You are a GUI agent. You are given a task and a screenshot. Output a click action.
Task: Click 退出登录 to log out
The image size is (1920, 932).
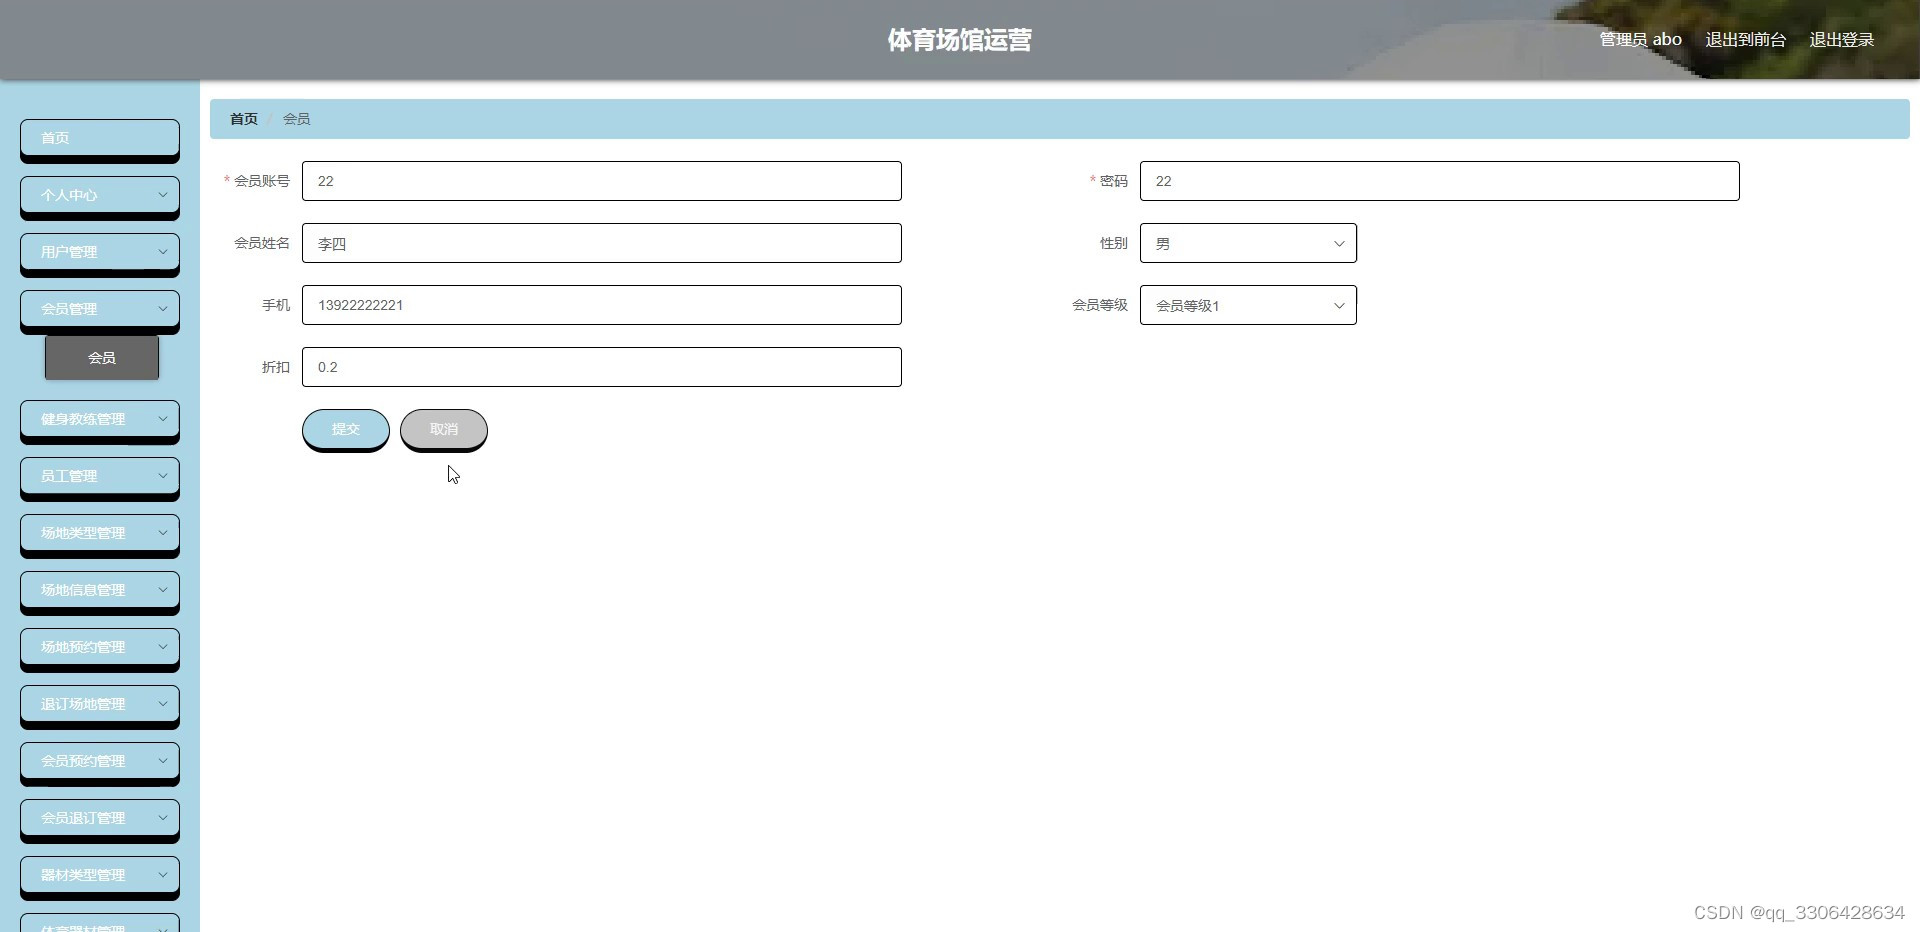(1841, 40)
